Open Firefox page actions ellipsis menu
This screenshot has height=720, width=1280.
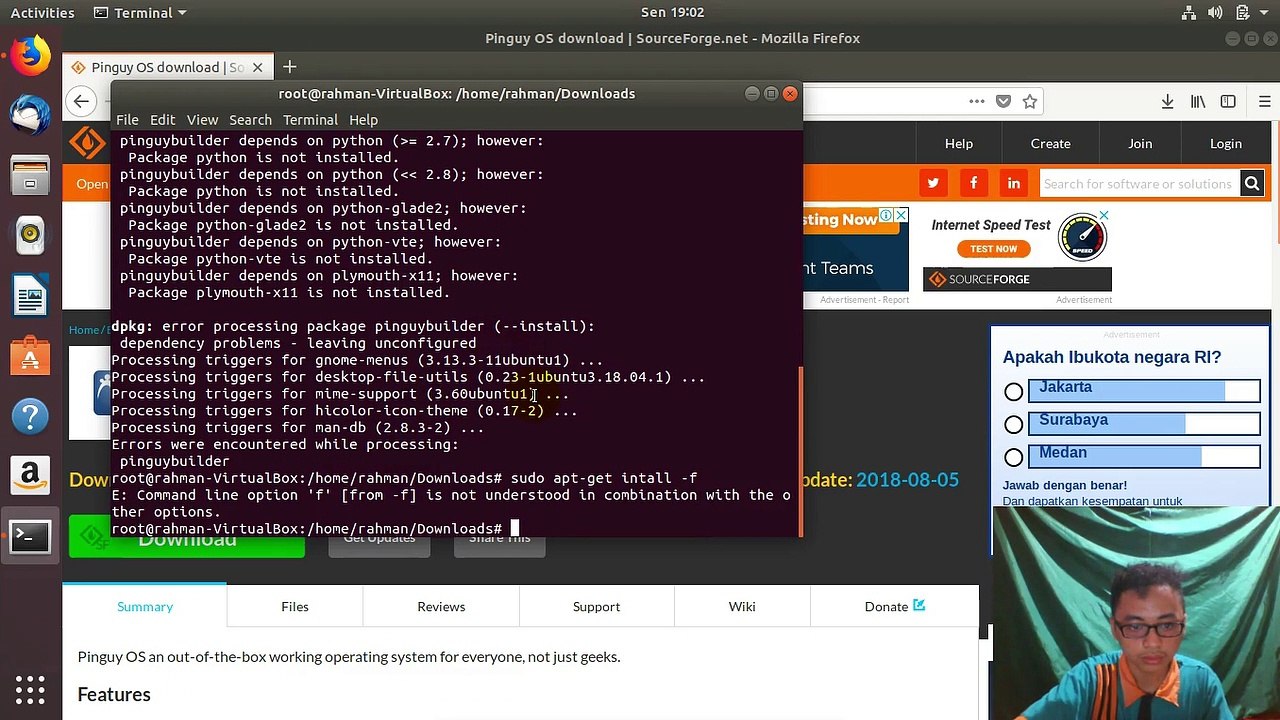(976, 101)
